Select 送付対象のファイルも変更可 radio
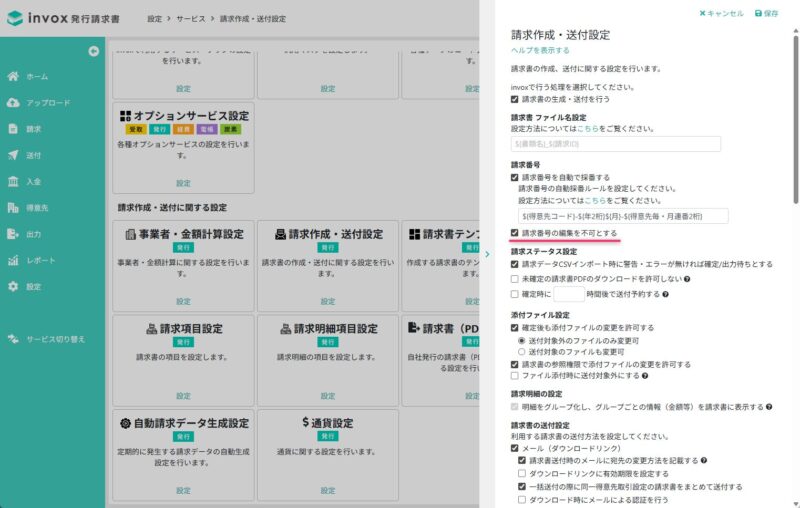This screenshot has height=508, width=800. point(521,352)
